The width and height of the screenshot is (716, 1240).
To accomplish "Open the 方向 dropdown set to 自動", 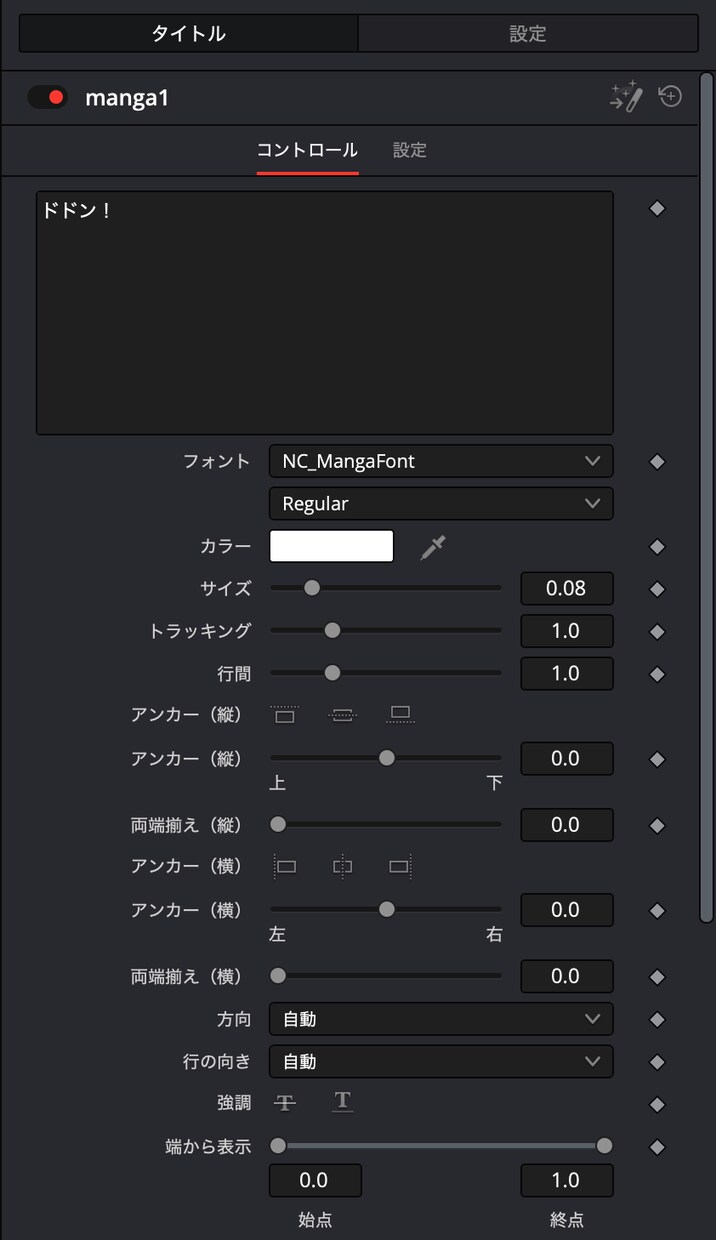I will point(441,1019).
